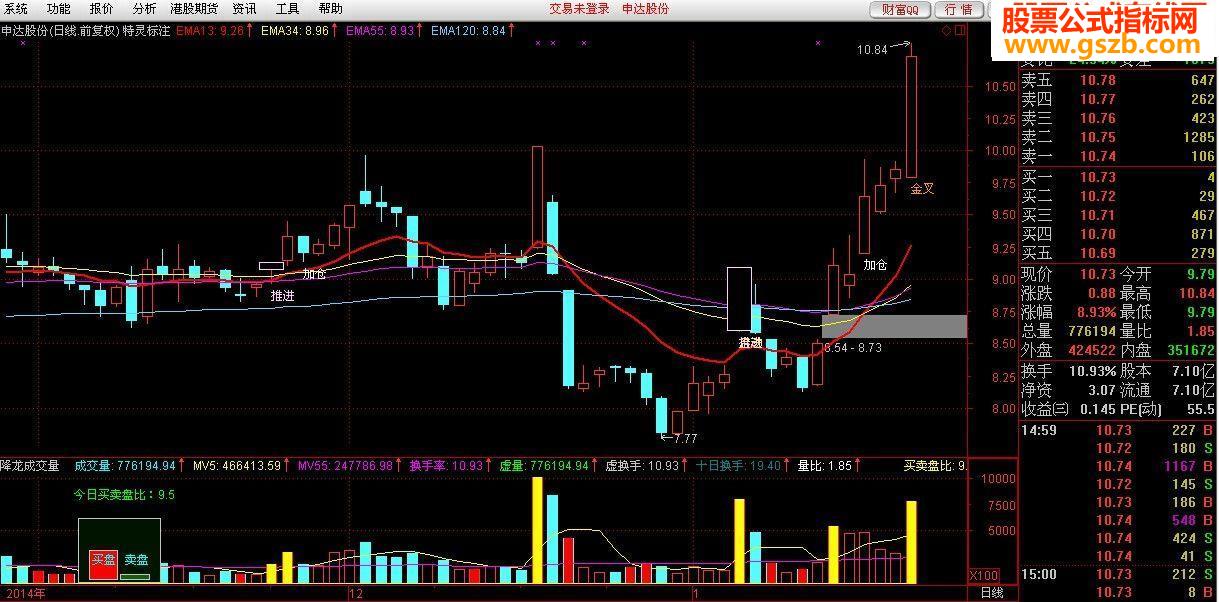This screenshot has width=1219, height=602.
Task: Open the 分析 menu
Action: point(145,8)
